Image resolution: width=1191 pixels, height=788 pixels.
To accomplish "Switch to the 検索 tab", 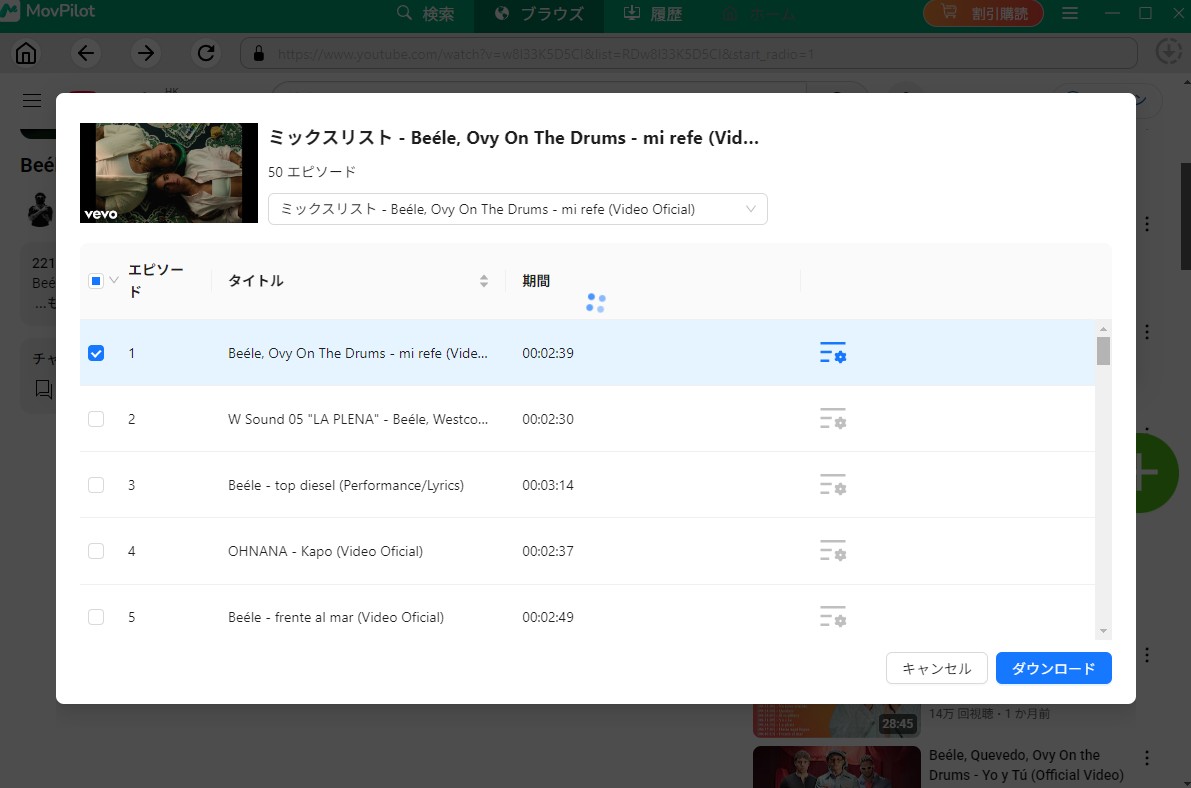I will 425,14.
